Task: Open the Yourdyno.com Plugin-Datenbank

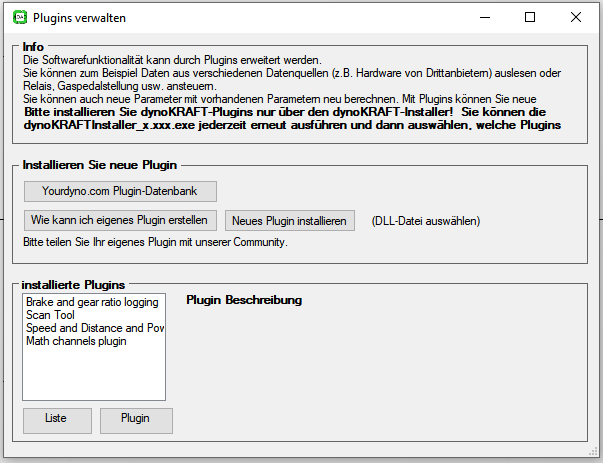Action: click(x=120, y=192)
